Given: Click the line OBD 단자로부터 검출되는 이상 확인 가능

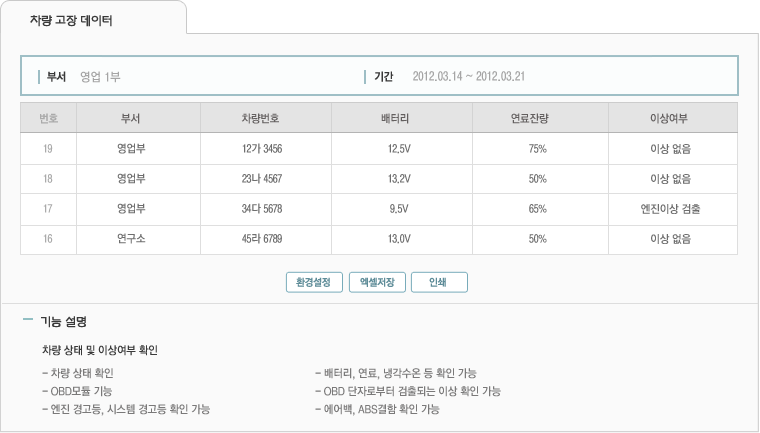Looking at the screenshot, I should tap(408, 391).
